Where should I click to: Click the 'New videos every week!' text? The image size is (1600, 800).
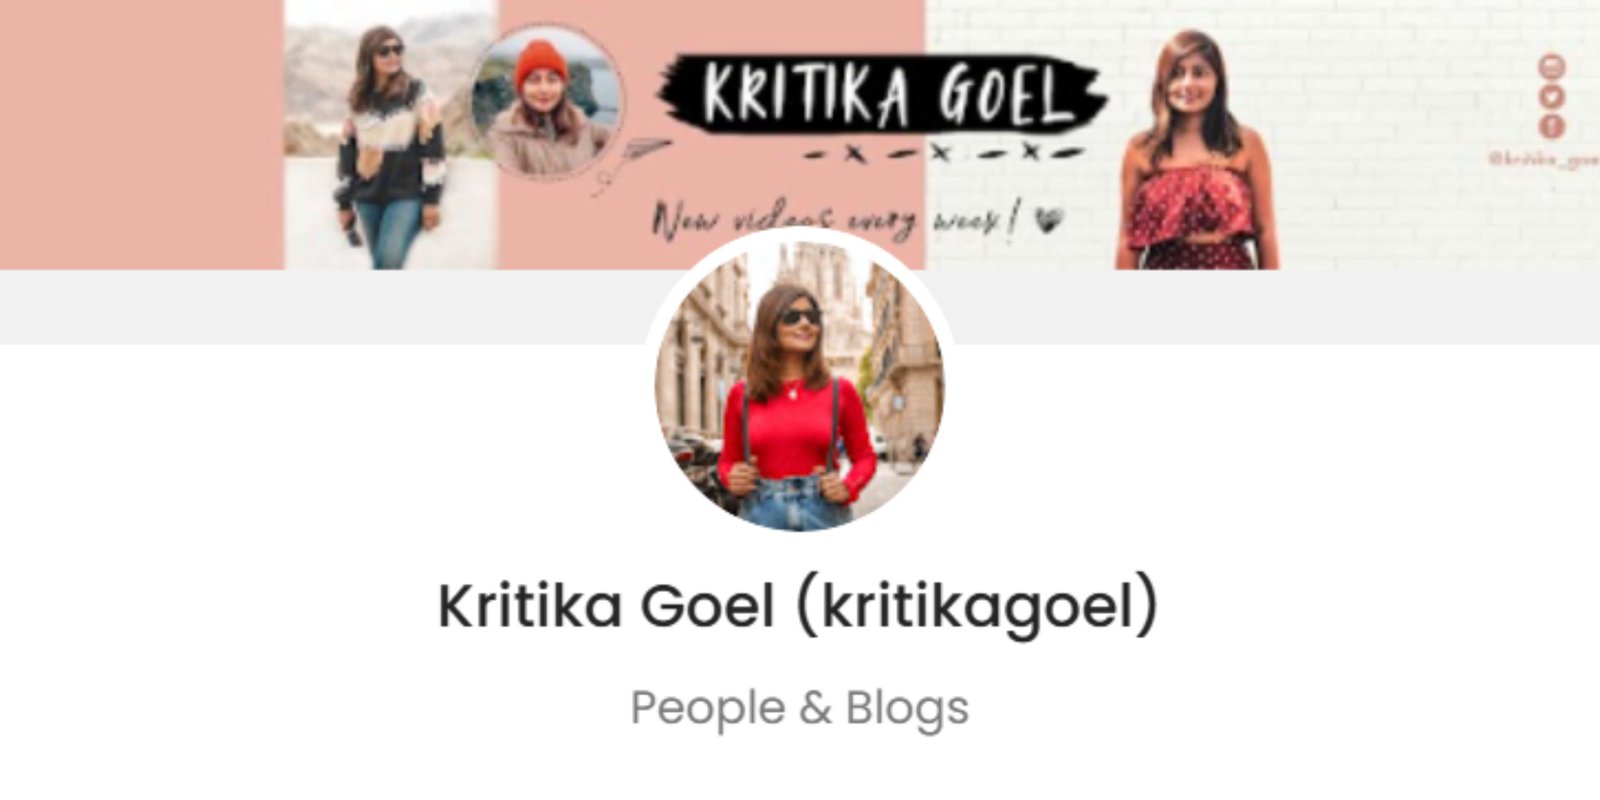point(835,219)
